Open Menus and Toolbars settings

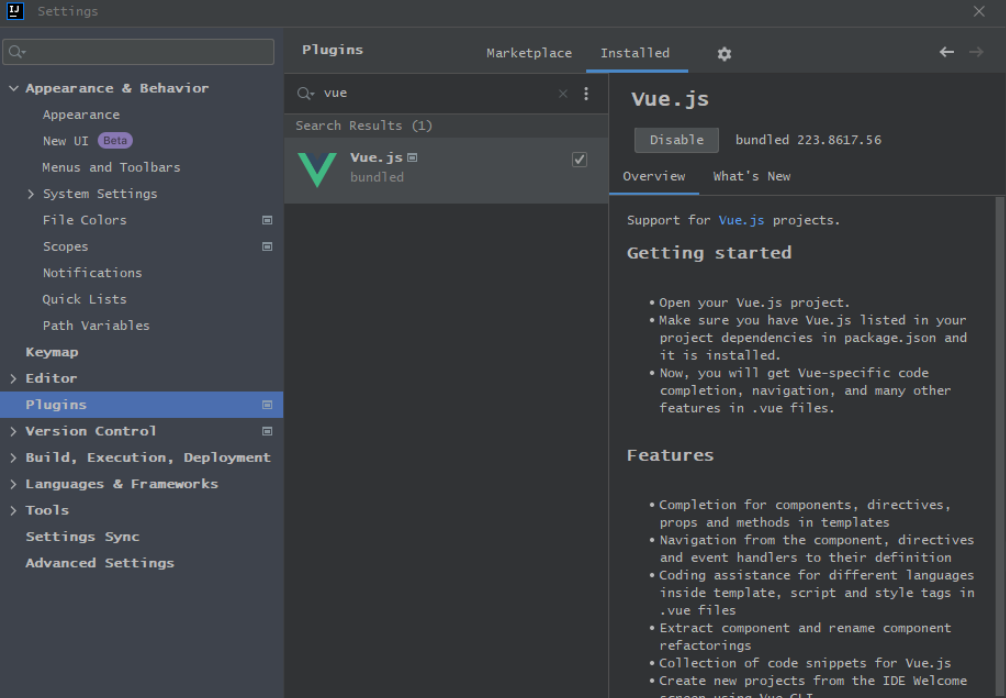click(x=111, y=167)
